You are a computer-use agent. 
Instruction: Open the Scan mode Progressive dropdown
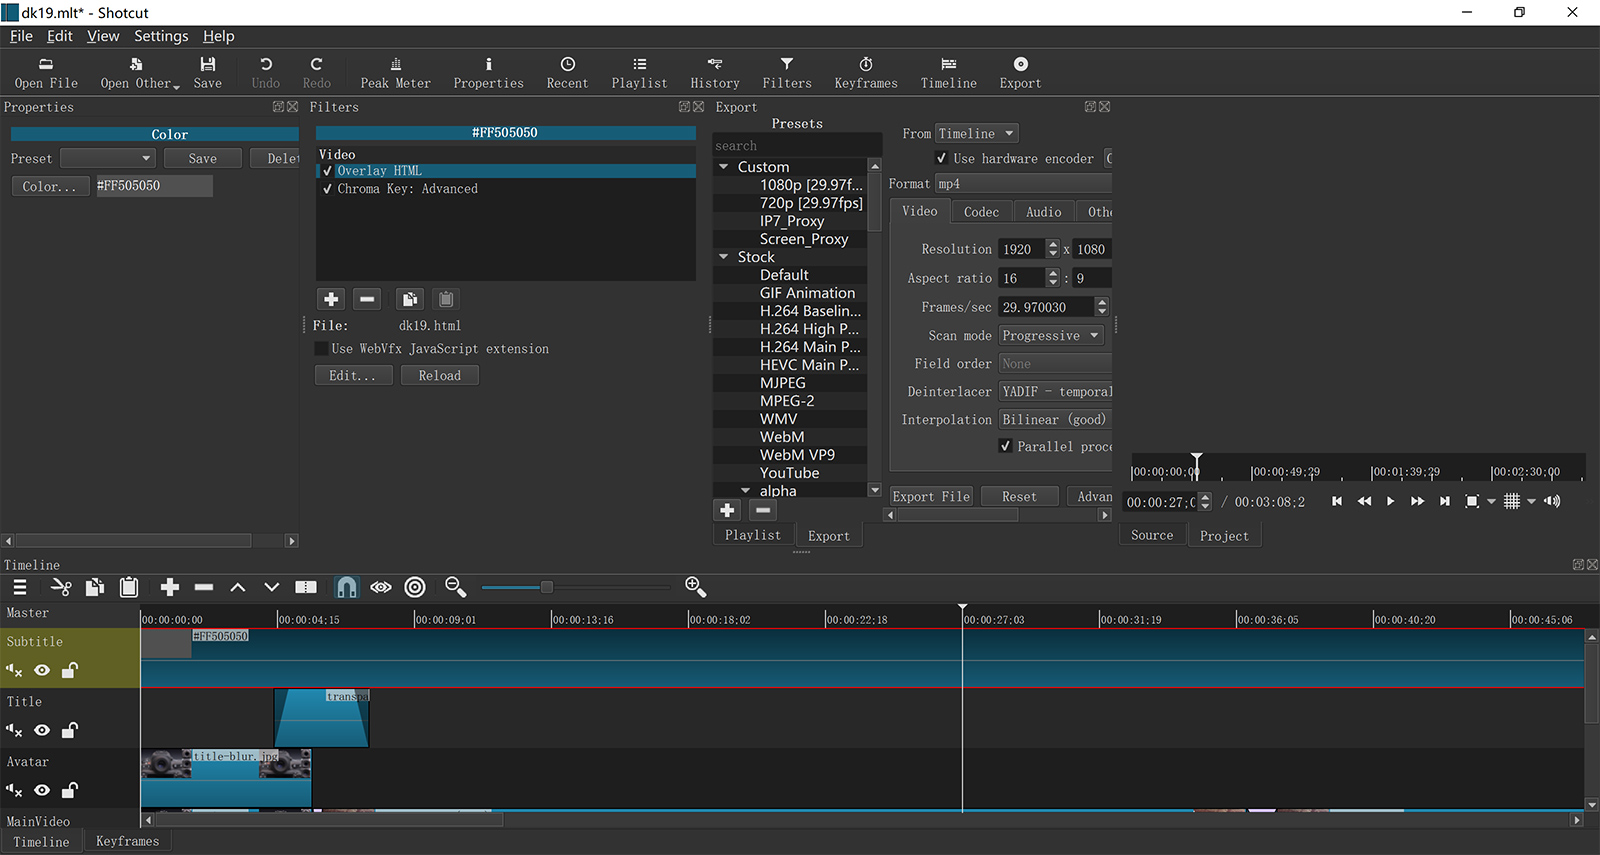tap(1051, 336)
